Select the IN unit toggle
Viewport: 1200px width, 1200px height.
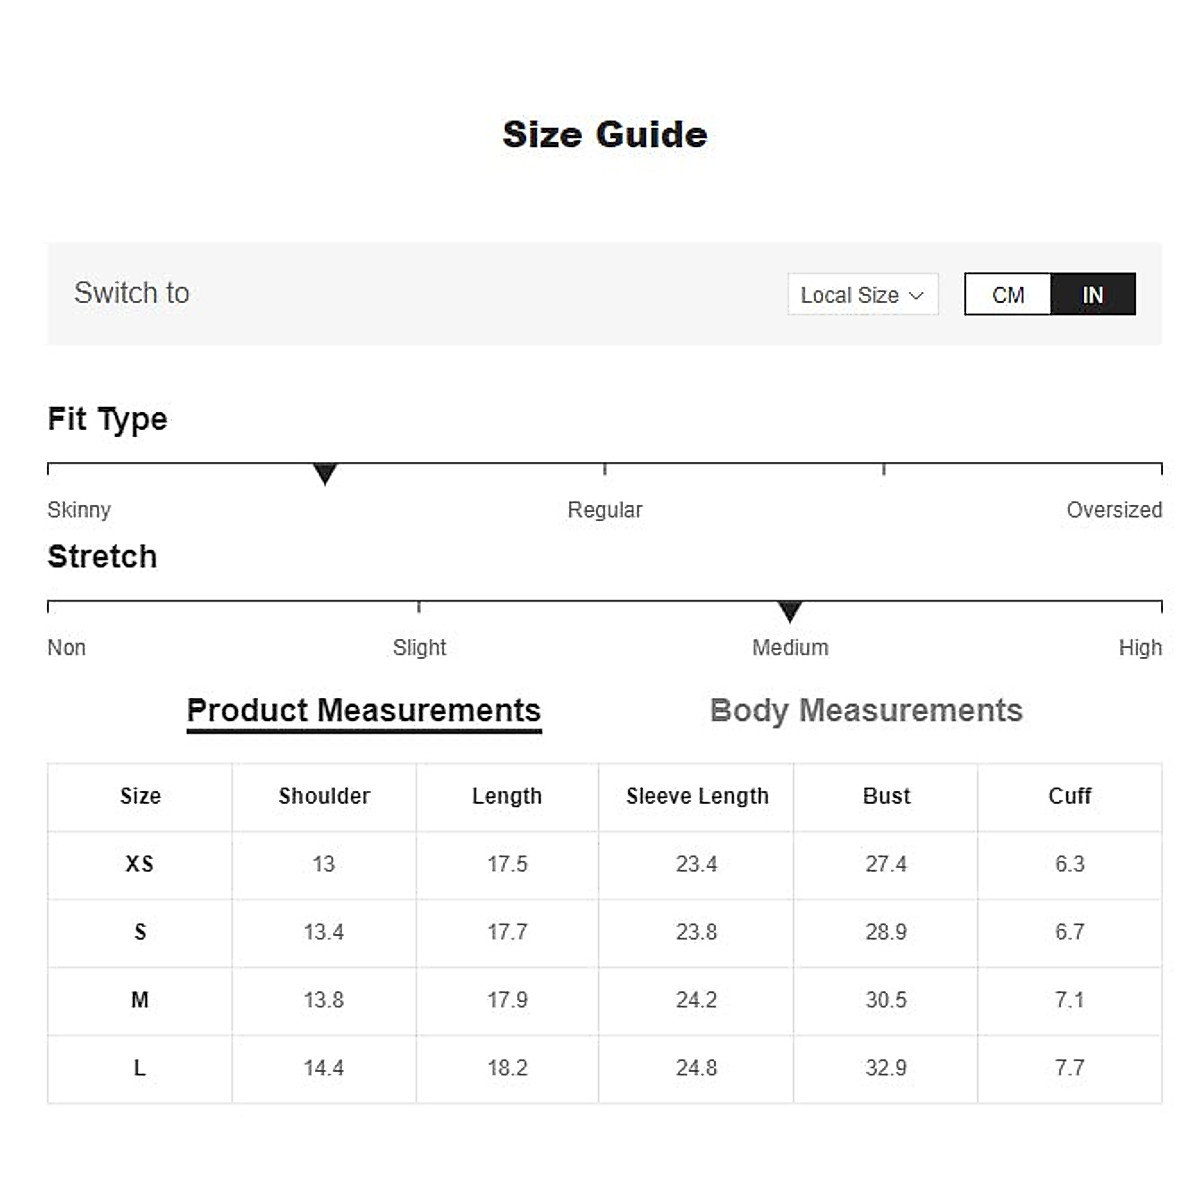pyautogui.click(x=1092, y=295)
